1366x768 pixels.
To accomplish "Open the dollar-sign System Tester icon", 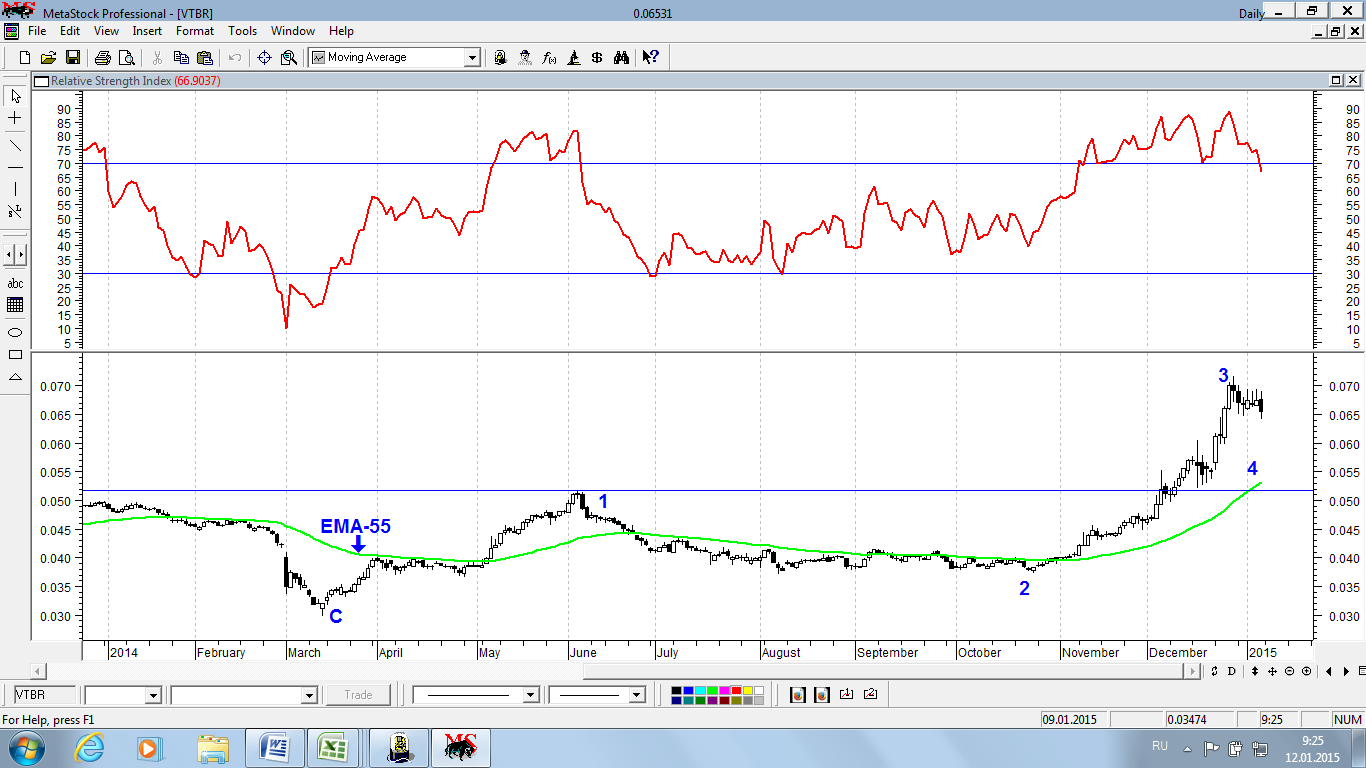I will [x=597, y=58].
